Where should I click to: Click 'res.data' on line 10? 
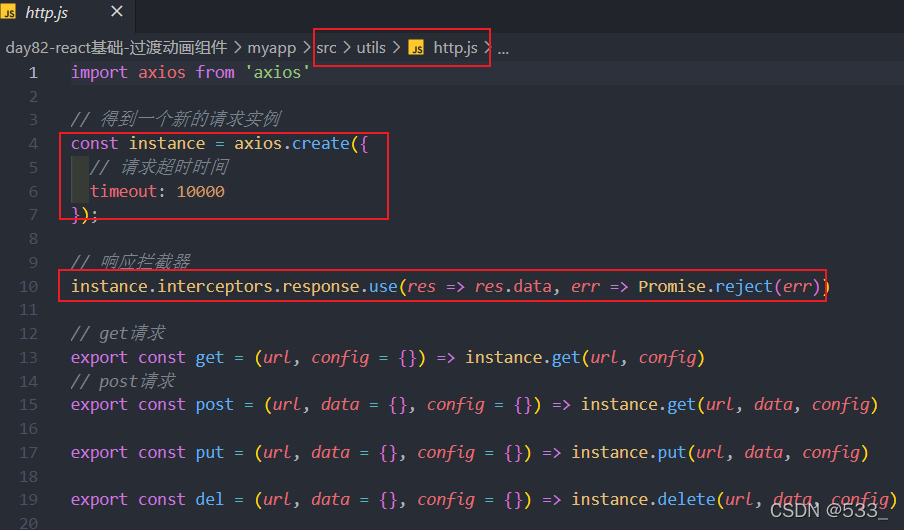tap(513, 287)
